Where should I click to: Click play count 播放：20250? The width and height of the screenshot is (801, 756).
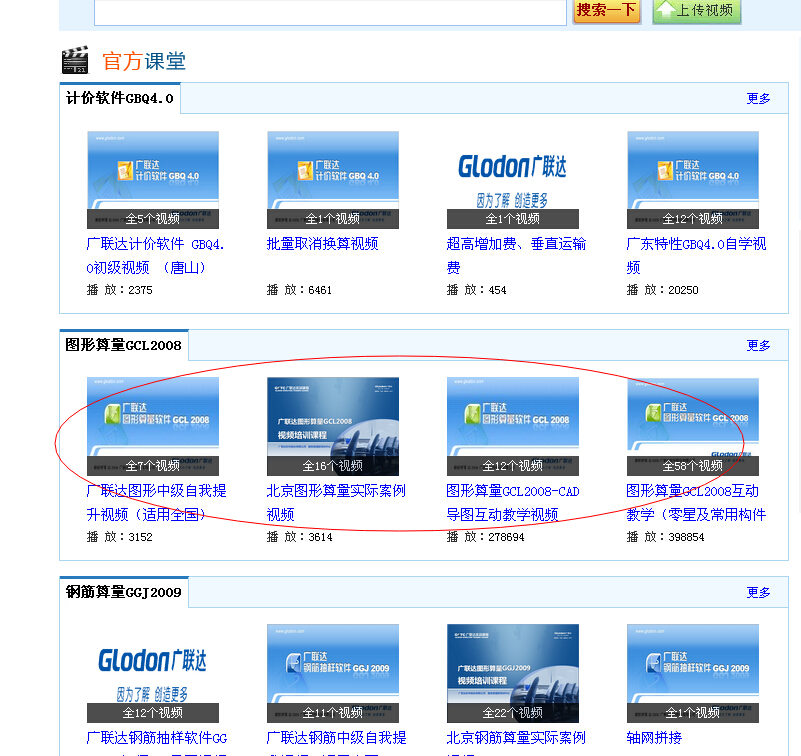(663, 290)
